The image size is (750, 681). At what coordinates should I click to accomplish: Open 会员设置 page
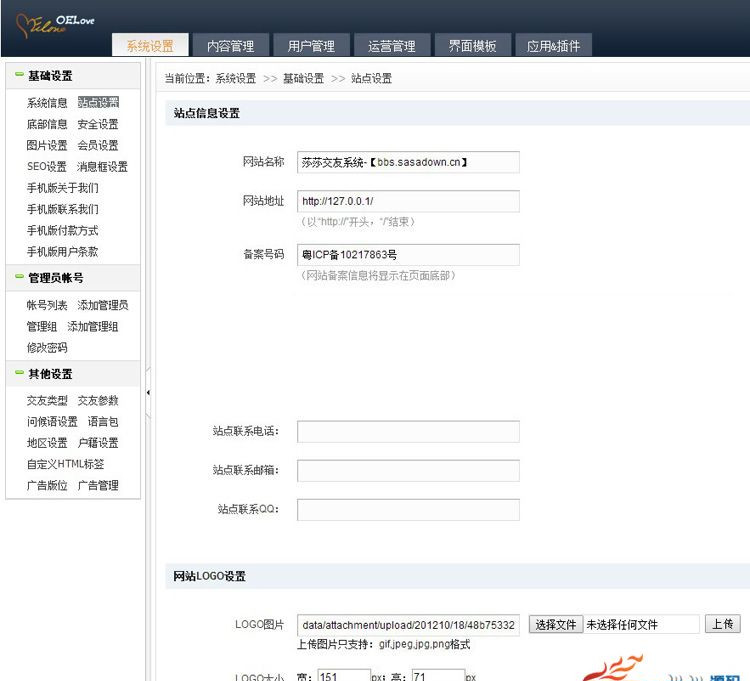[x=98, y=145]
